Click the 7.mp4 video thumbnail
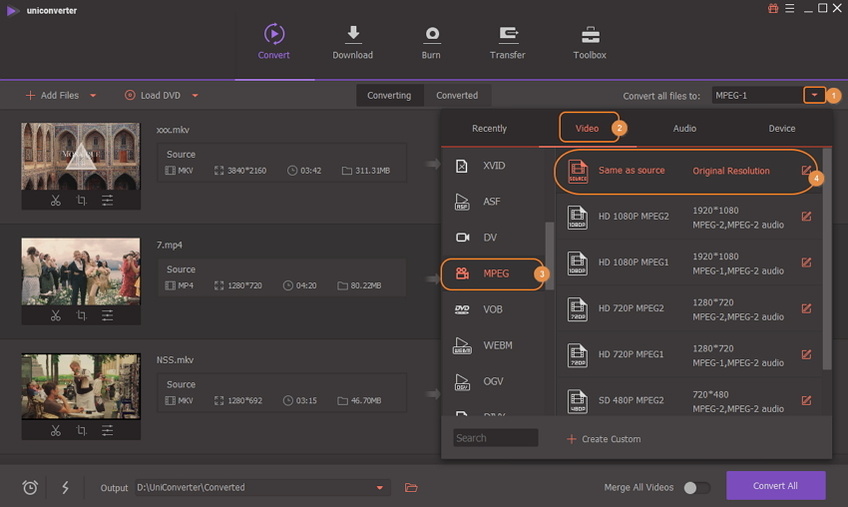This screenshot has width=848, height=507. [x=81, y=272]
